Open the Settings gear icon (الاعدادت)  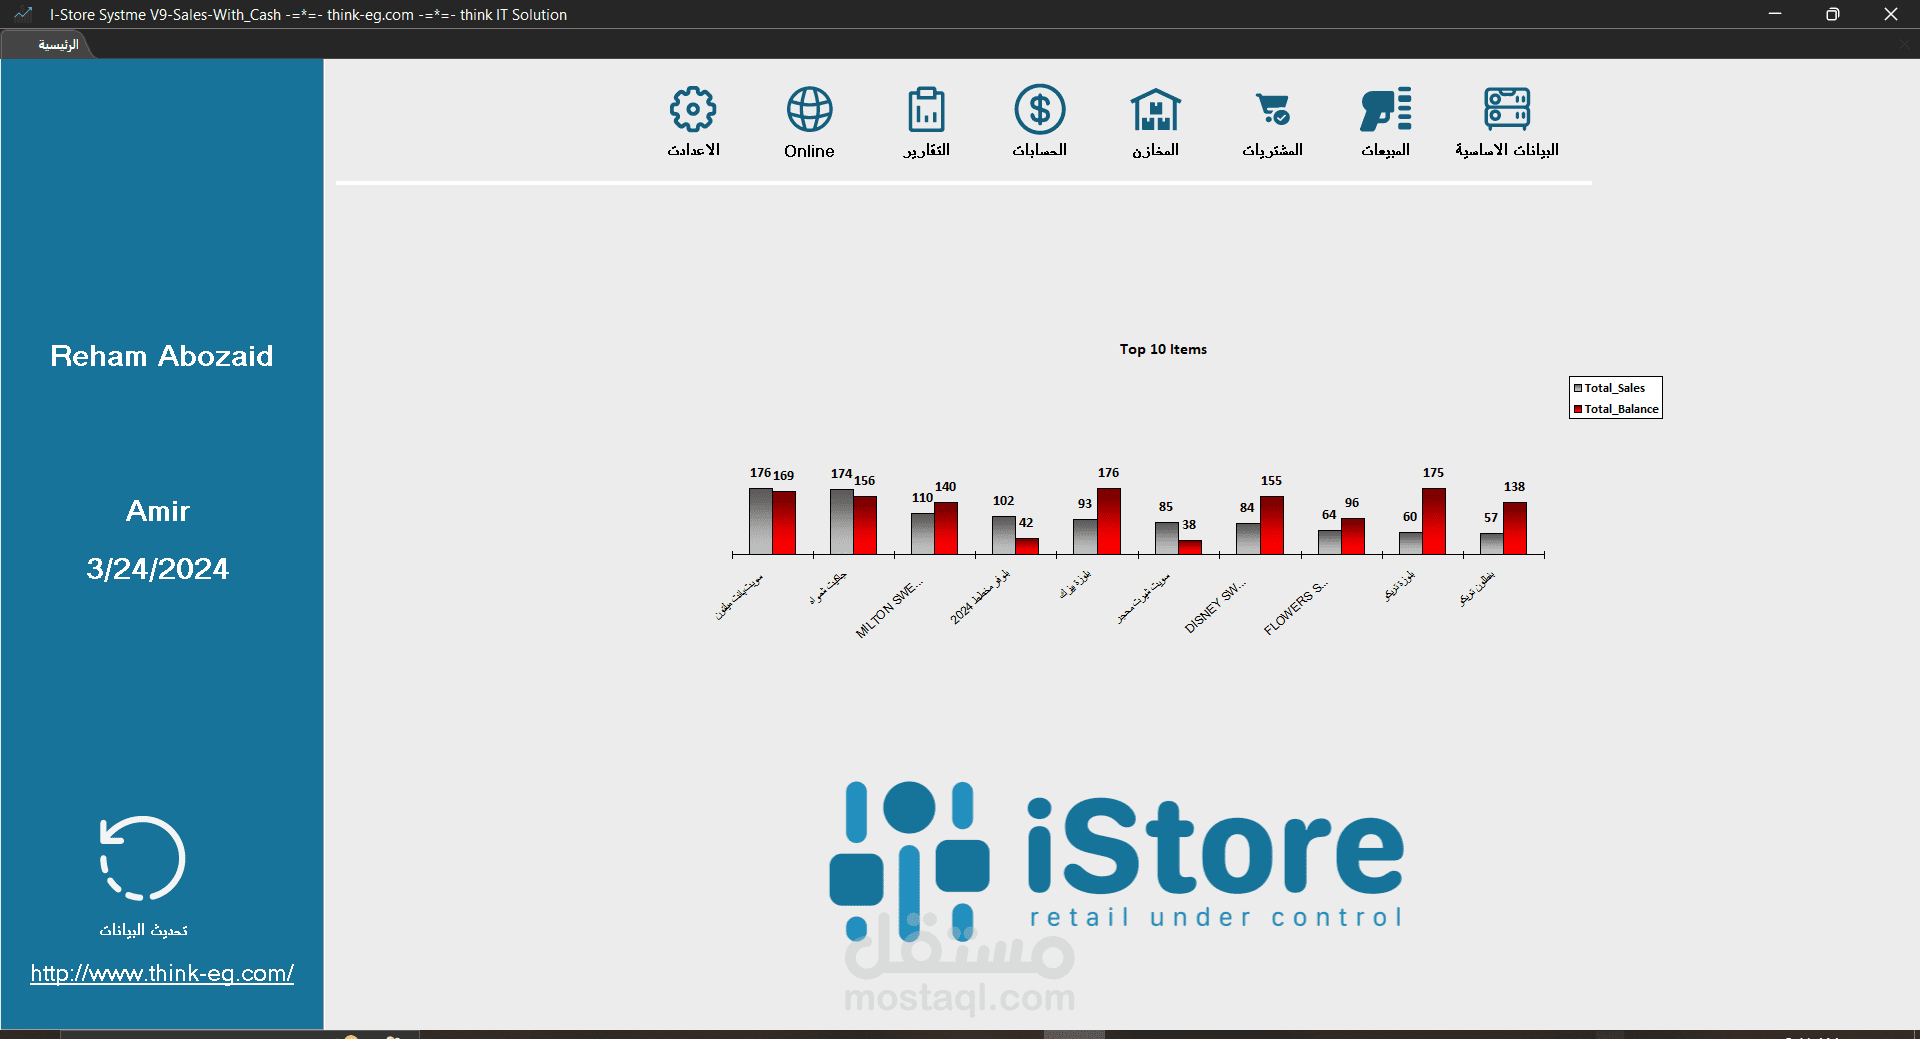click(x=693, y=110)
